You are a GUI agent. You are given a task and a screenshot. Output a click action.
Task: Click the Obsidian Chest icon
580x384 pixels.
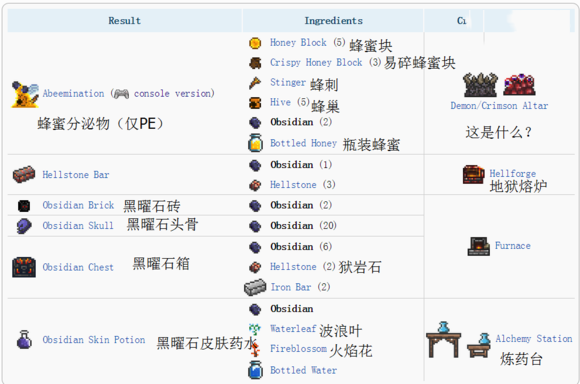[24, 267]
